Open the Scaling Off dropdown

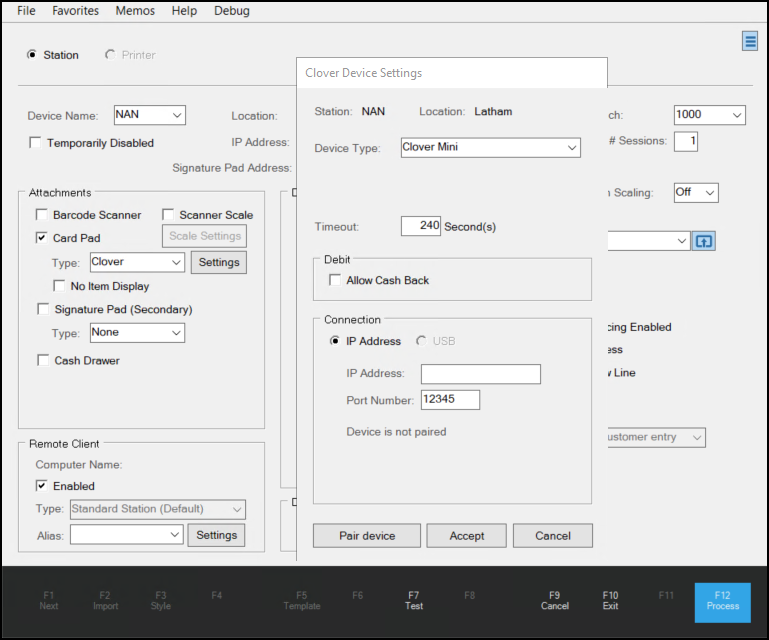(696, 193)
